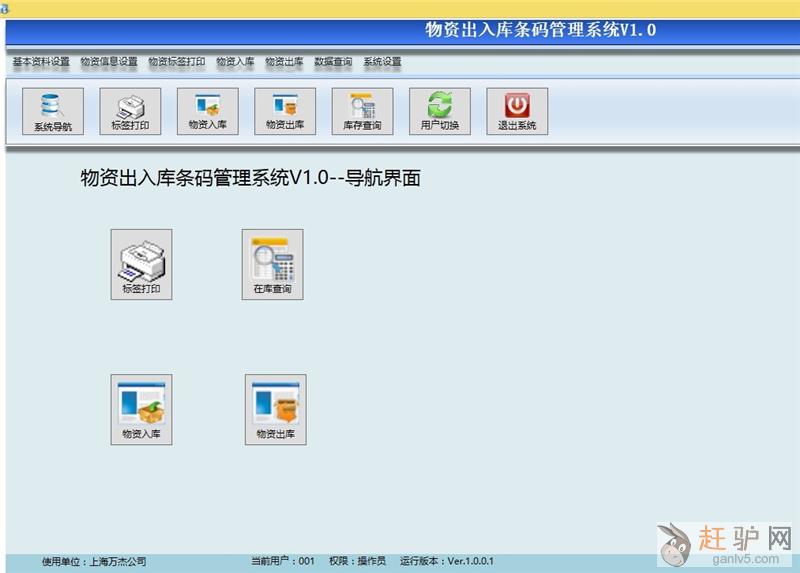The image size is (800, 573).
Task: Click the 库存查询 toolbar icon
Action: [362, 111]
